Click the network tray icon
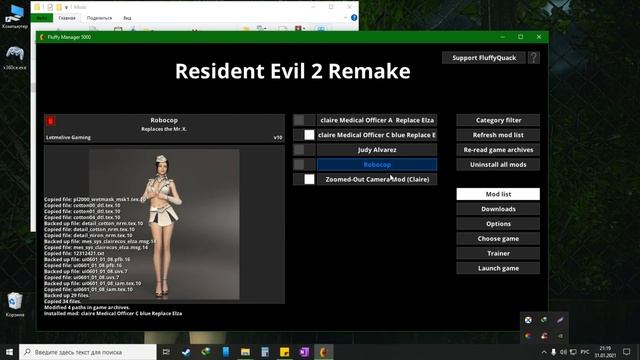Screen dimensions: 640x360 click(573, 352)
